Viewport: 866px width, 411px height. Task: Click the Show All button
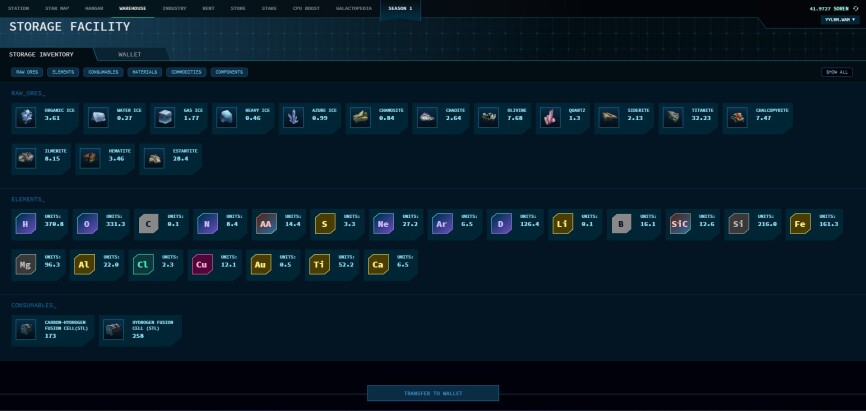point(837,72)
